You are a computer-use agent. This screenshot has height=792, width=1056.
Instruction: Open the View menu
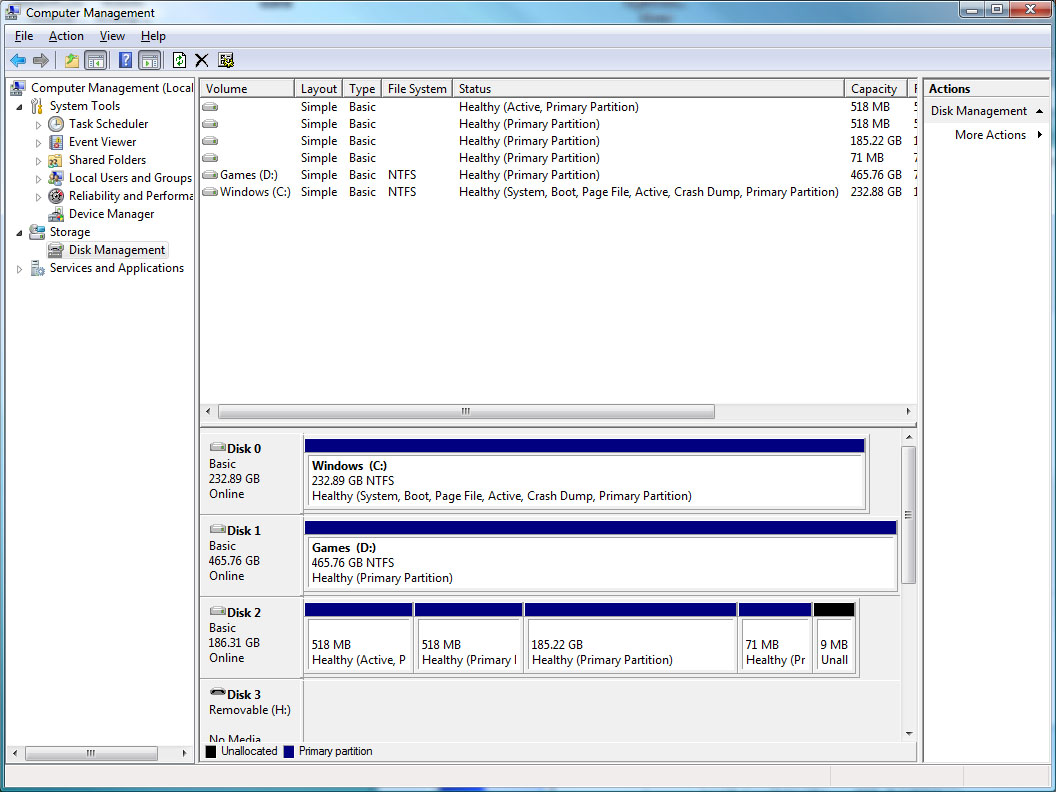(x=112, y=36)
